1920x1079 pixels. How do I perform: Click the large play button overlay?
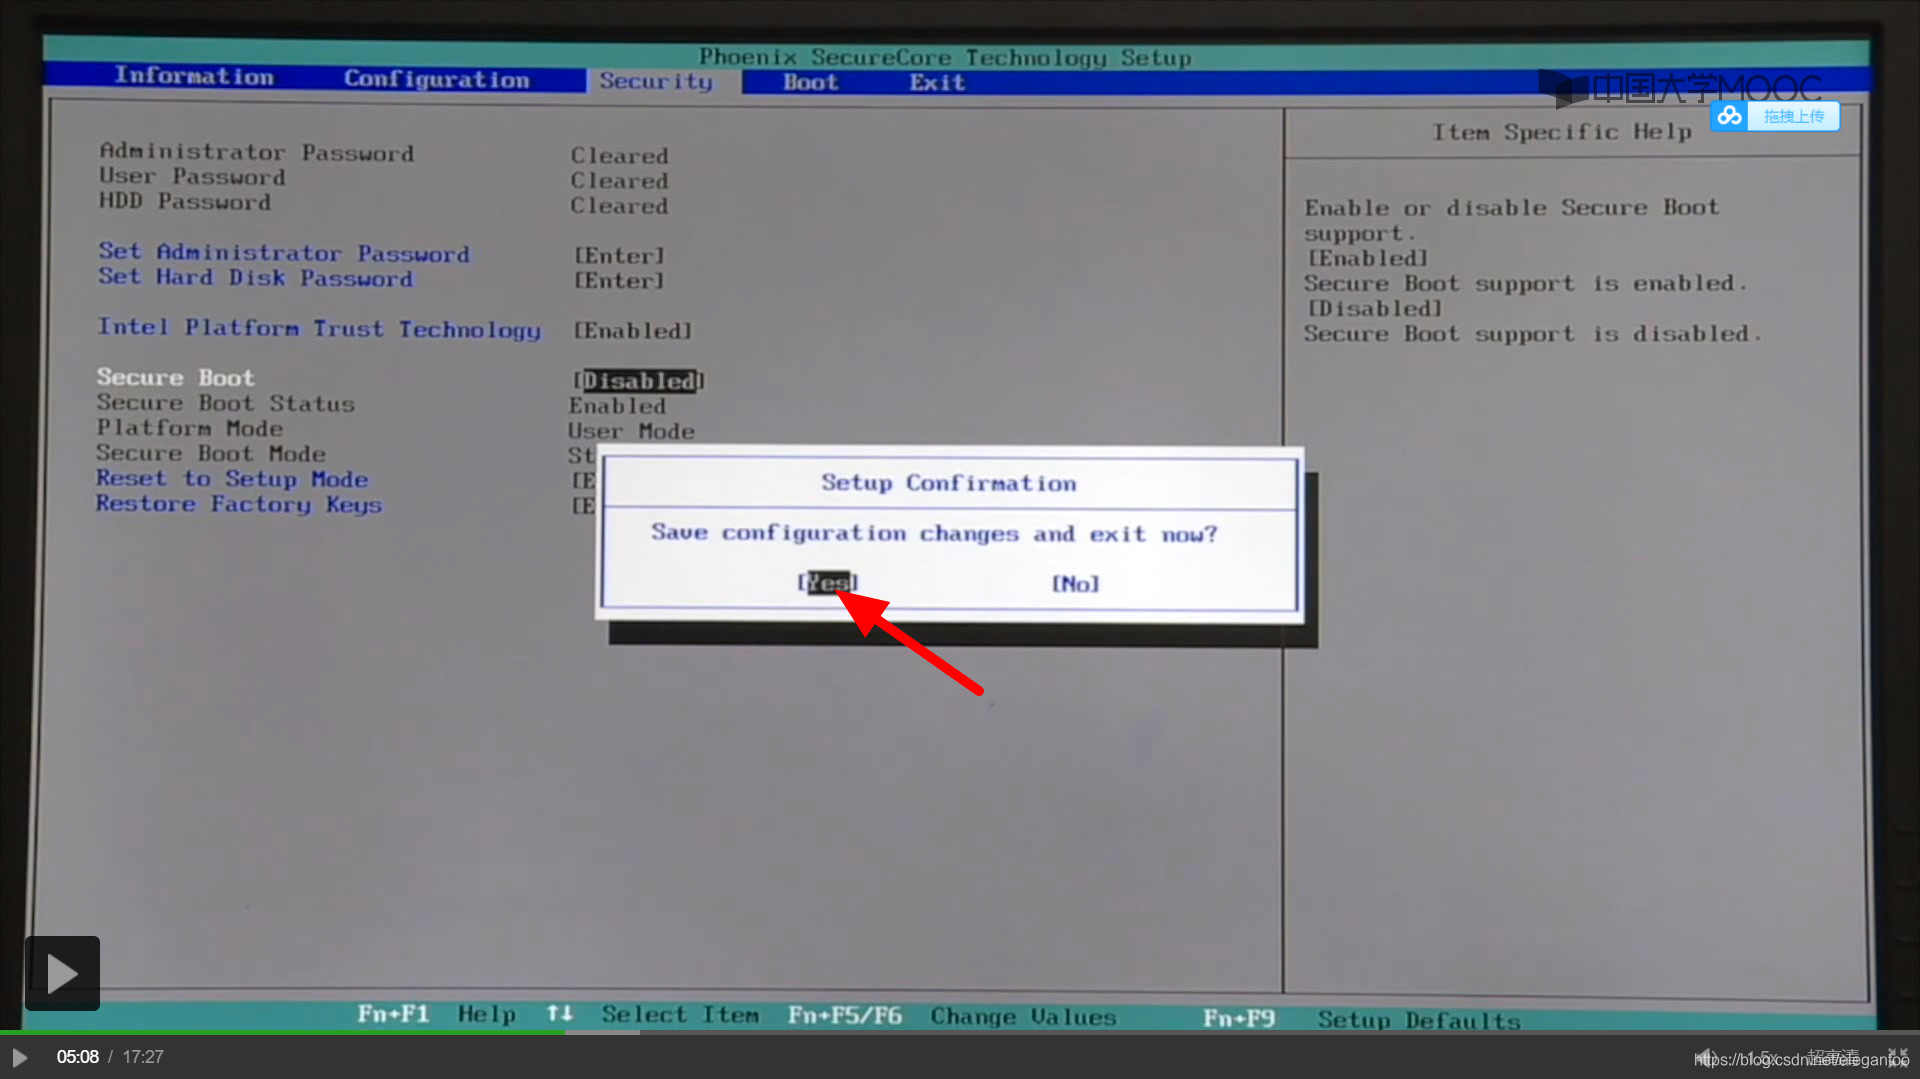(x=62, y=973)
